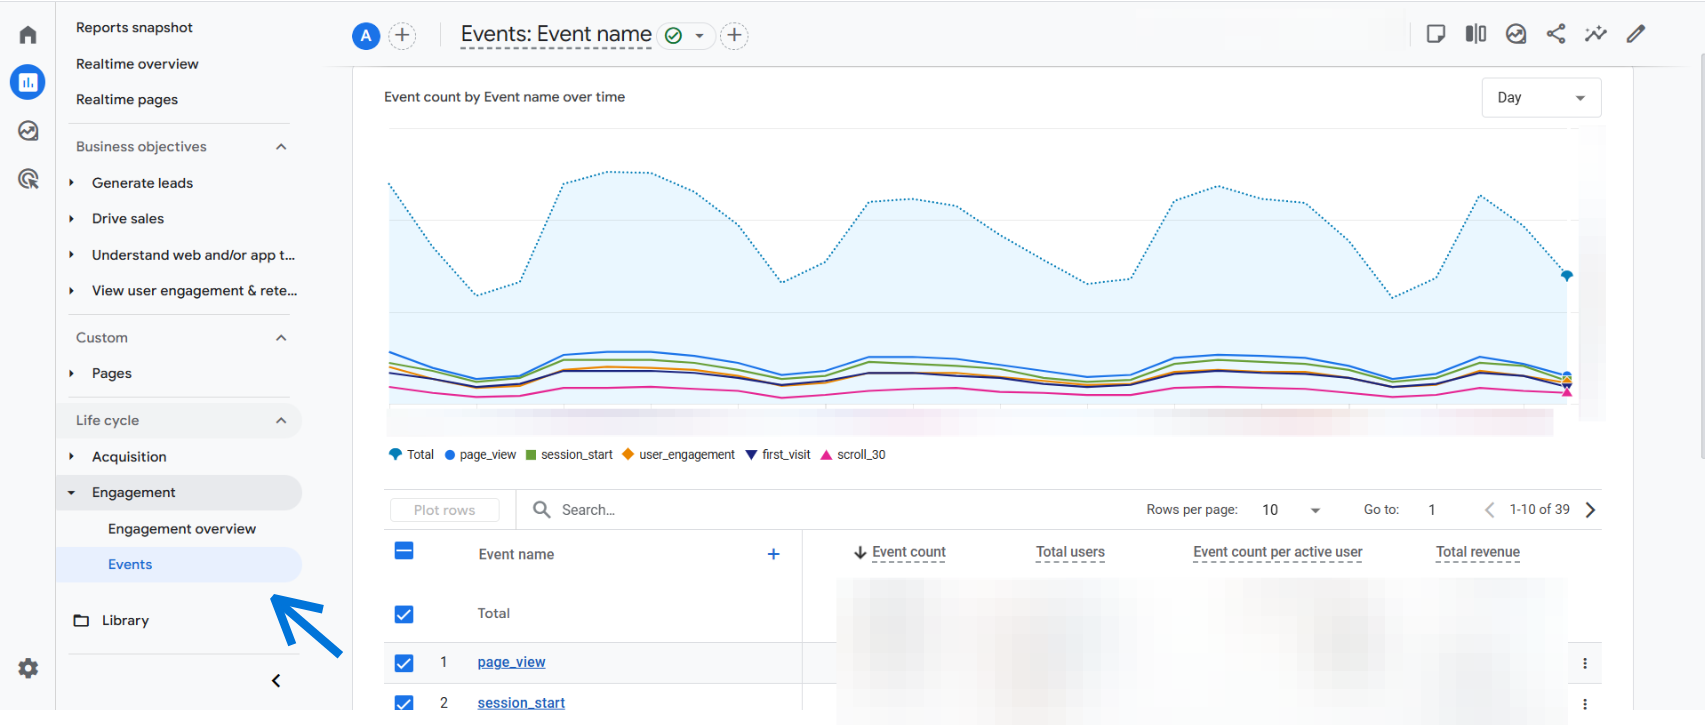The height and width of the screenshot is (725, 1705).
Task: Toggle first_visit series in chart legend
Action: click(x=778, y=454)
